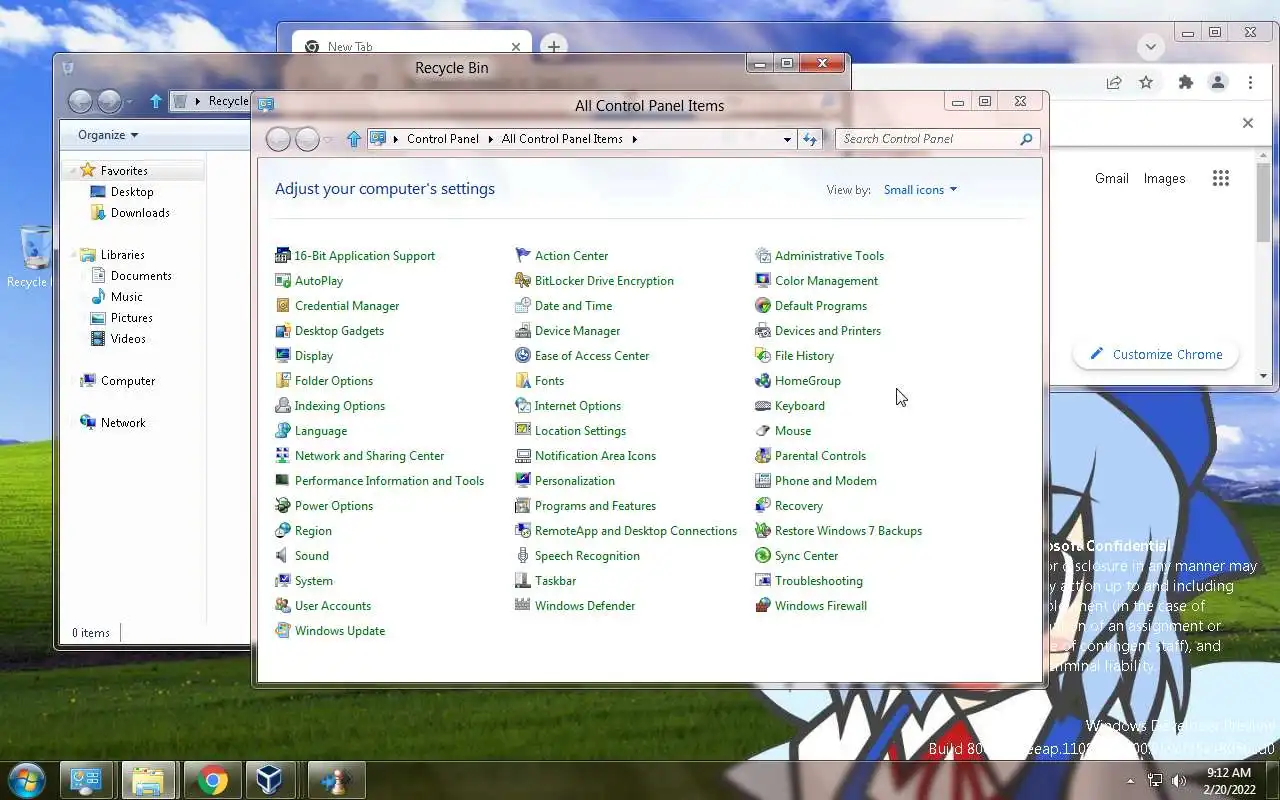The image size is (1280, 800).
Task: Open Chrome three-dot menu
Action: coord(1250,83)
